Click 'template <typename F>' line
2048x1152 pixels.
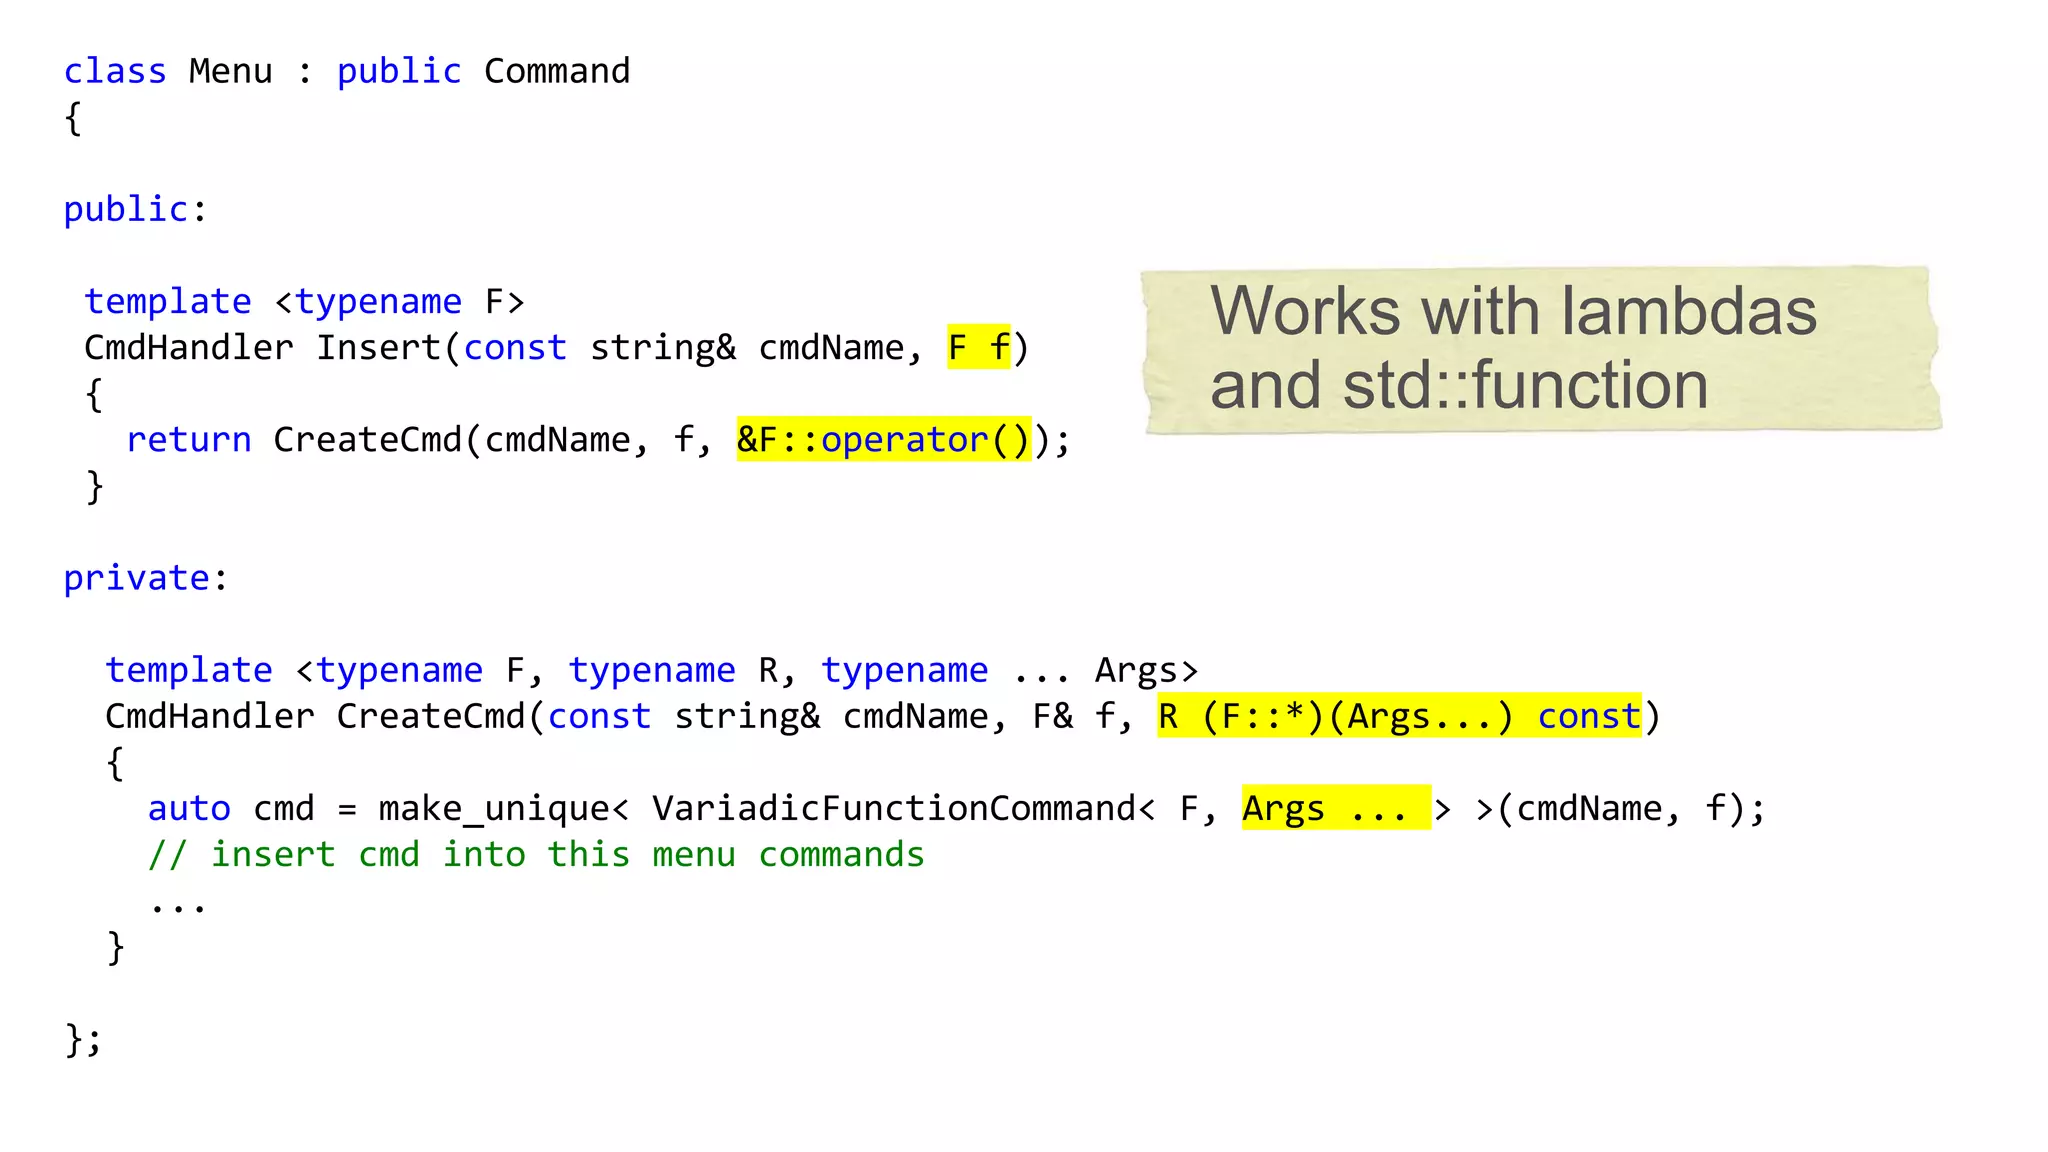(x=305, y=301)
